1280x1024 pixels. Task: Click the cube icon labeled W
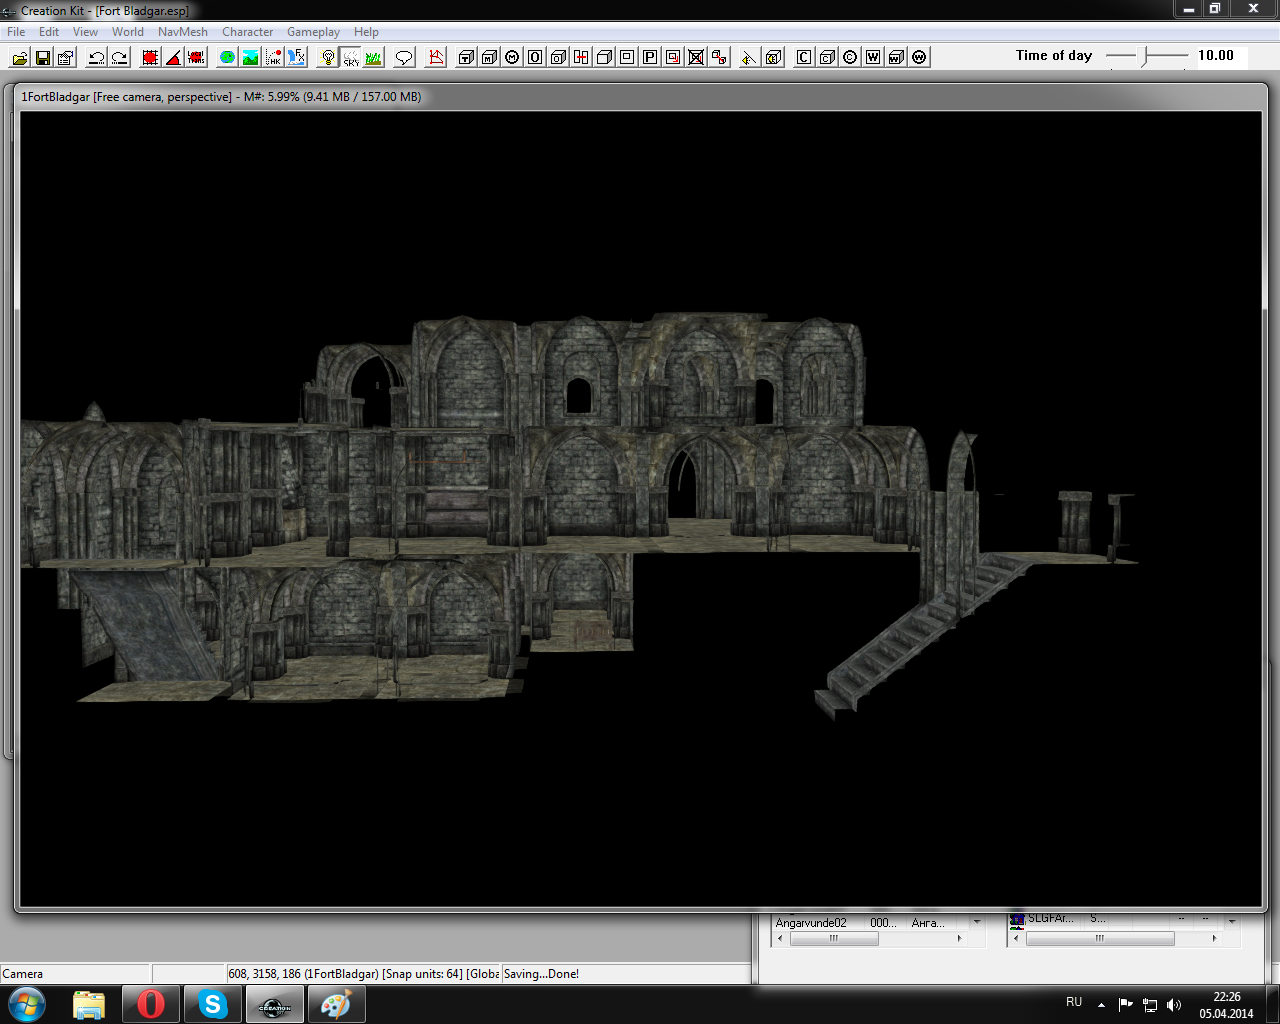click(896, 57)
